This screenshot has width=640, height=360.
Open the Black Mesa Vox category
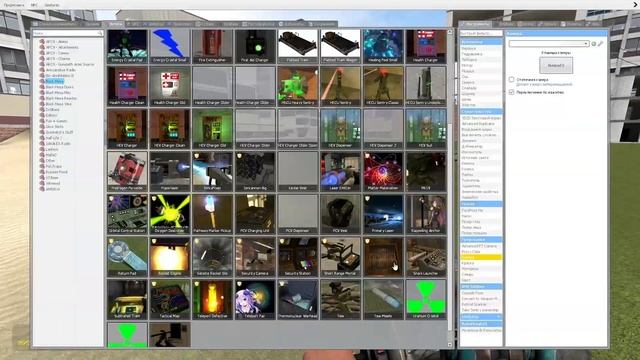(x=58, y=104)
